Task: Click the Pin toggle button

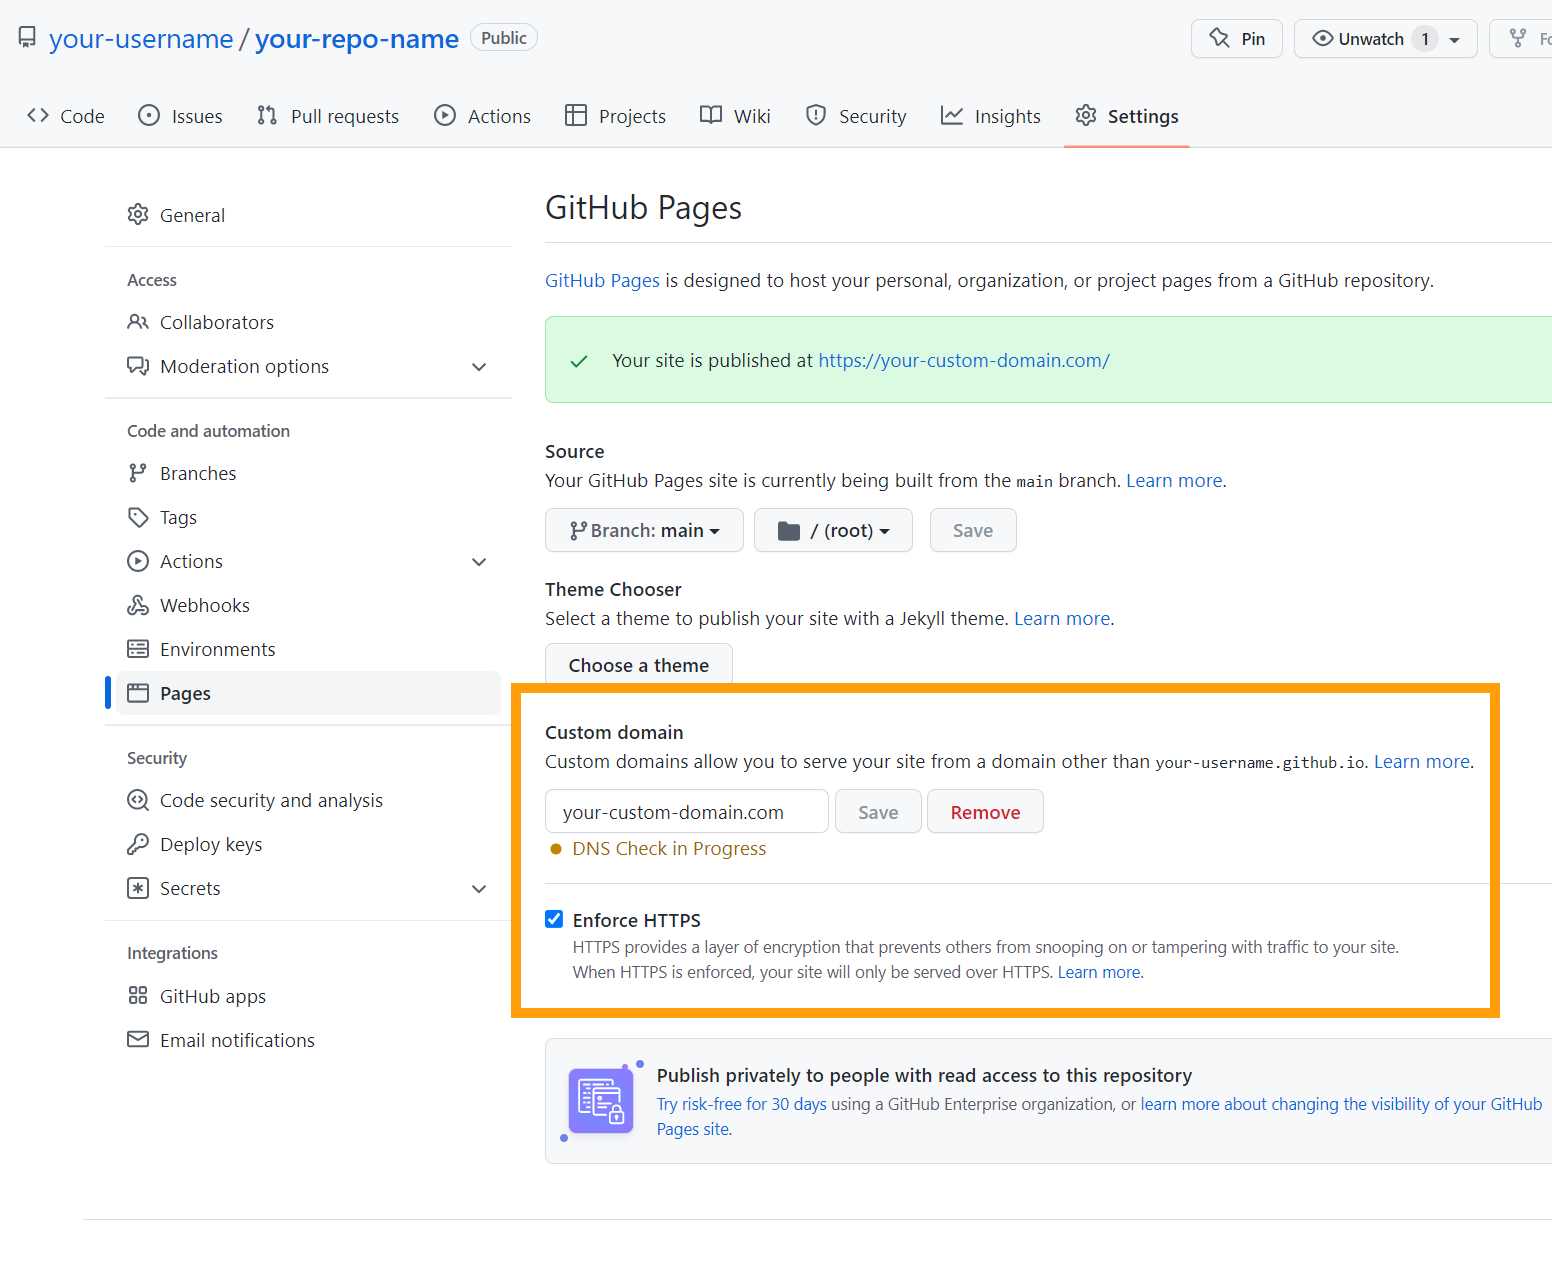Action: 1236,38
